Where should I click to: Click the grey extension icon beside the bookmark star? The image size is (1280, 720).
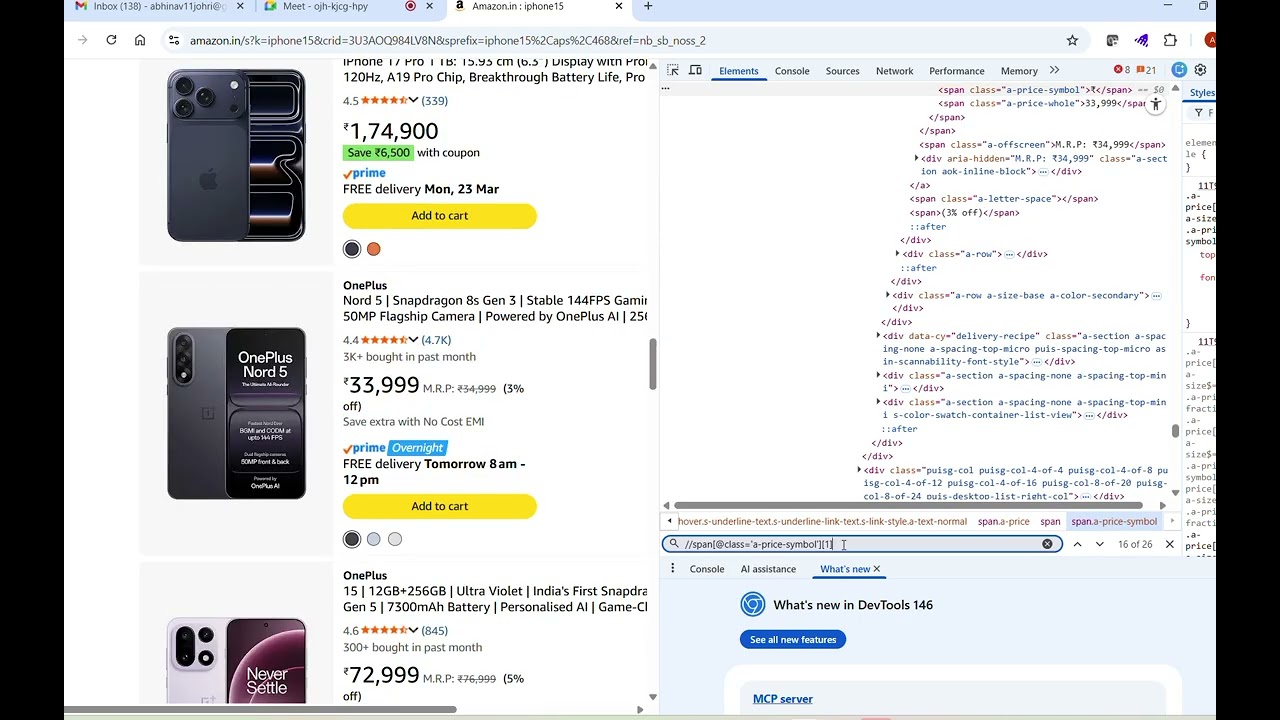1112,40
